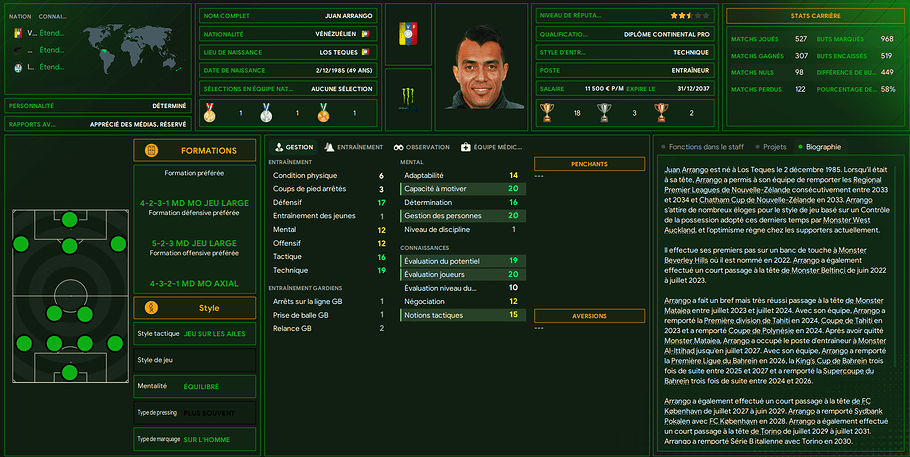Open the Mentalité Équilibré dropdown

pos(194,387)
